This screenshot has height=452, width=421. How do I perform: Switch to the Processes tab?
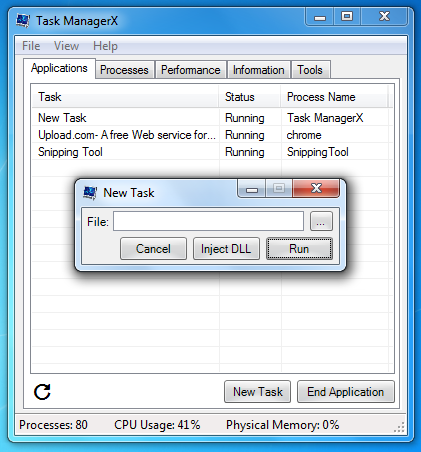124,70
